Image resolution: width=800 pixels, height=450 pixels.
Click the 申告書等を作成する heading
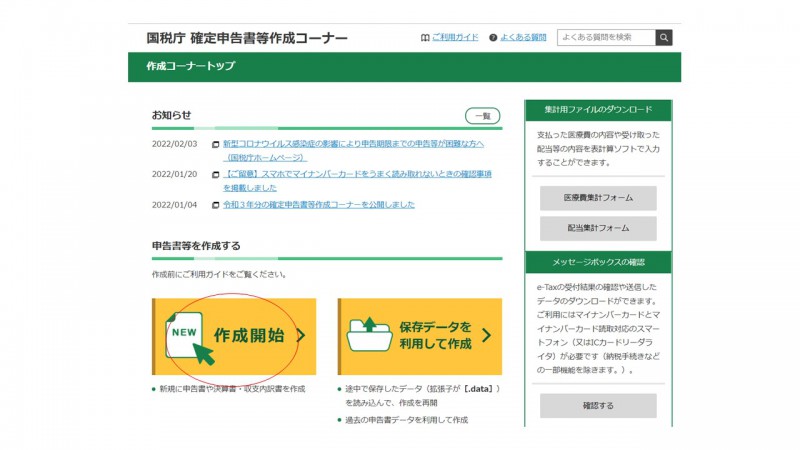[196, 246]
